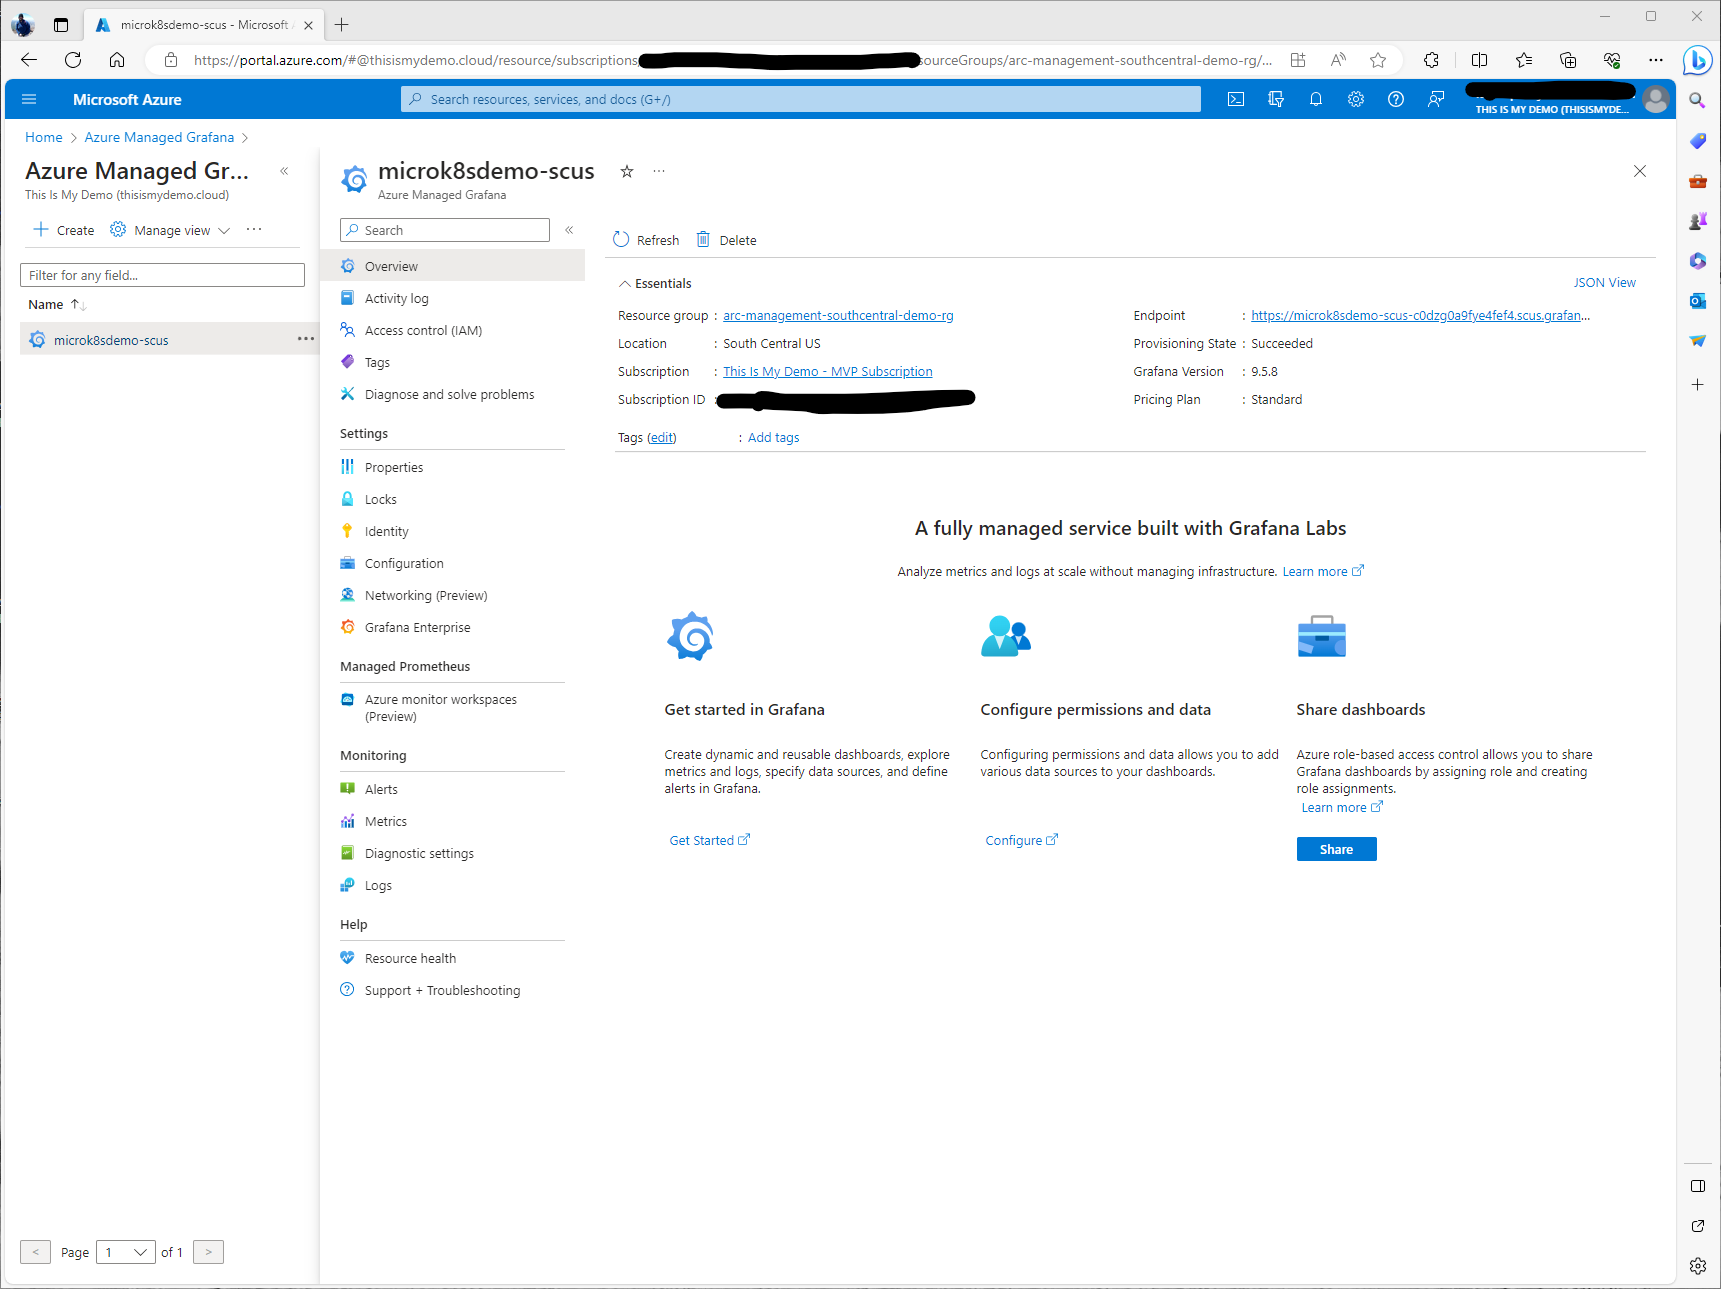Favorite microk8sdemo-scus with the star icon
The height and width of the screenshot is (1289, 1721).
coord(627,171)
